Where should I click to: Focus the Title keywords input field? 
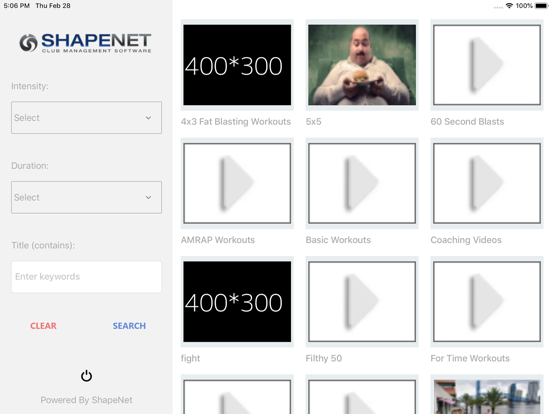pyautogui.click(x=86, y=276)
